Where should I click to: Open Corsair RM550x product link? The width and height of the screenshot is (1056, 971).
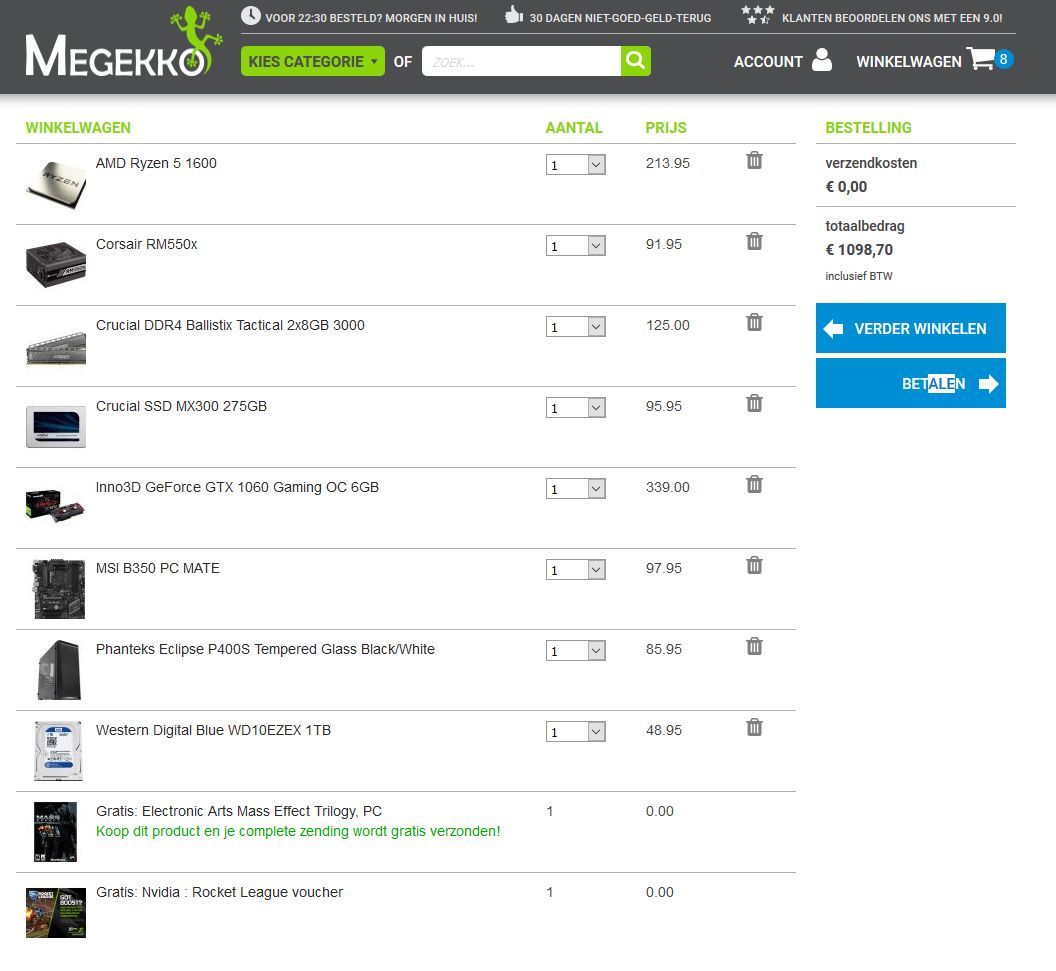[146, 244]
